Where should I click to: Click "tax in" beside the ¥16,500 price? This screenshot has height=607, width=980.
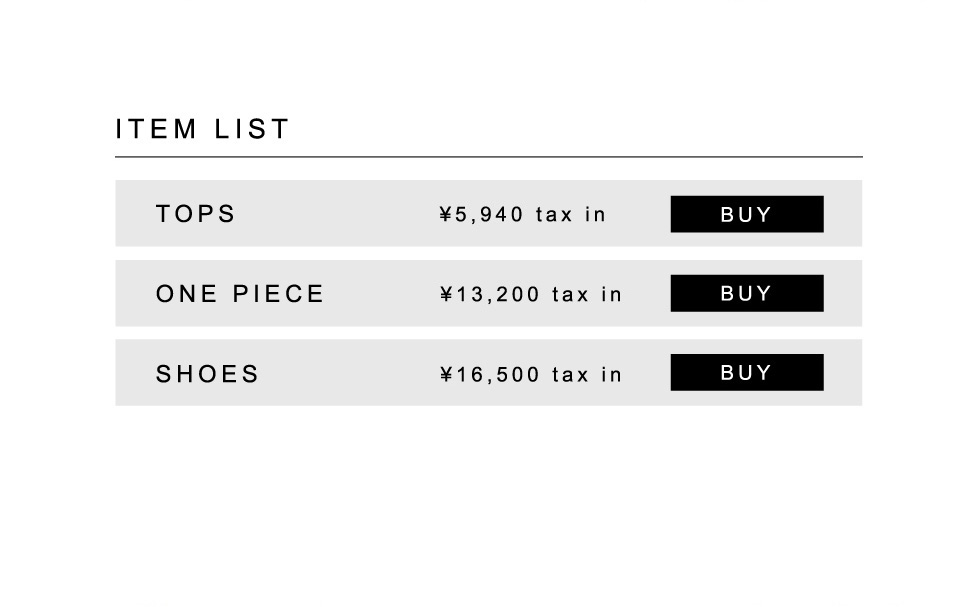point(587,375)
